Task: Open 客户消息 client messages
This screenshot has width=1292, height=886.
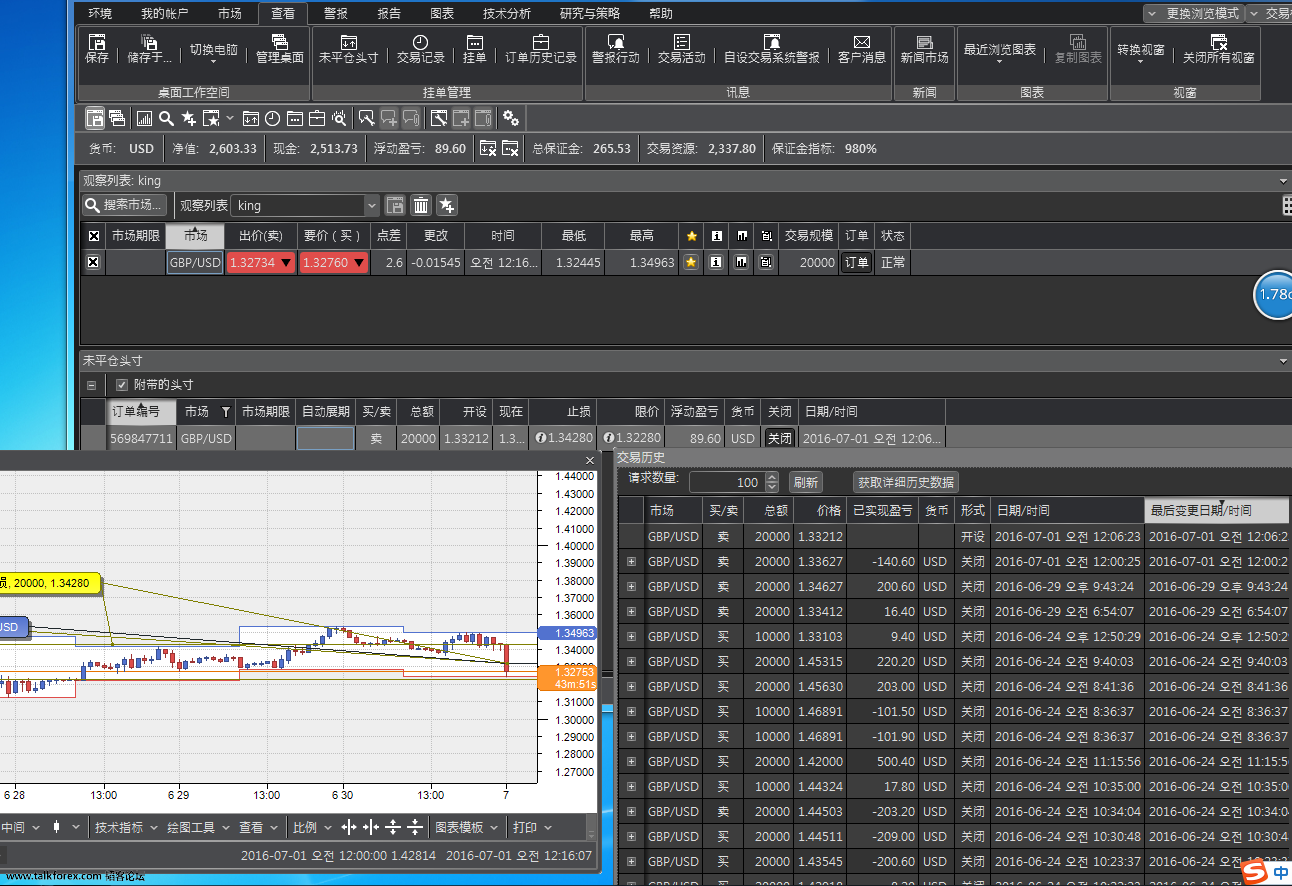Action: 862,48
